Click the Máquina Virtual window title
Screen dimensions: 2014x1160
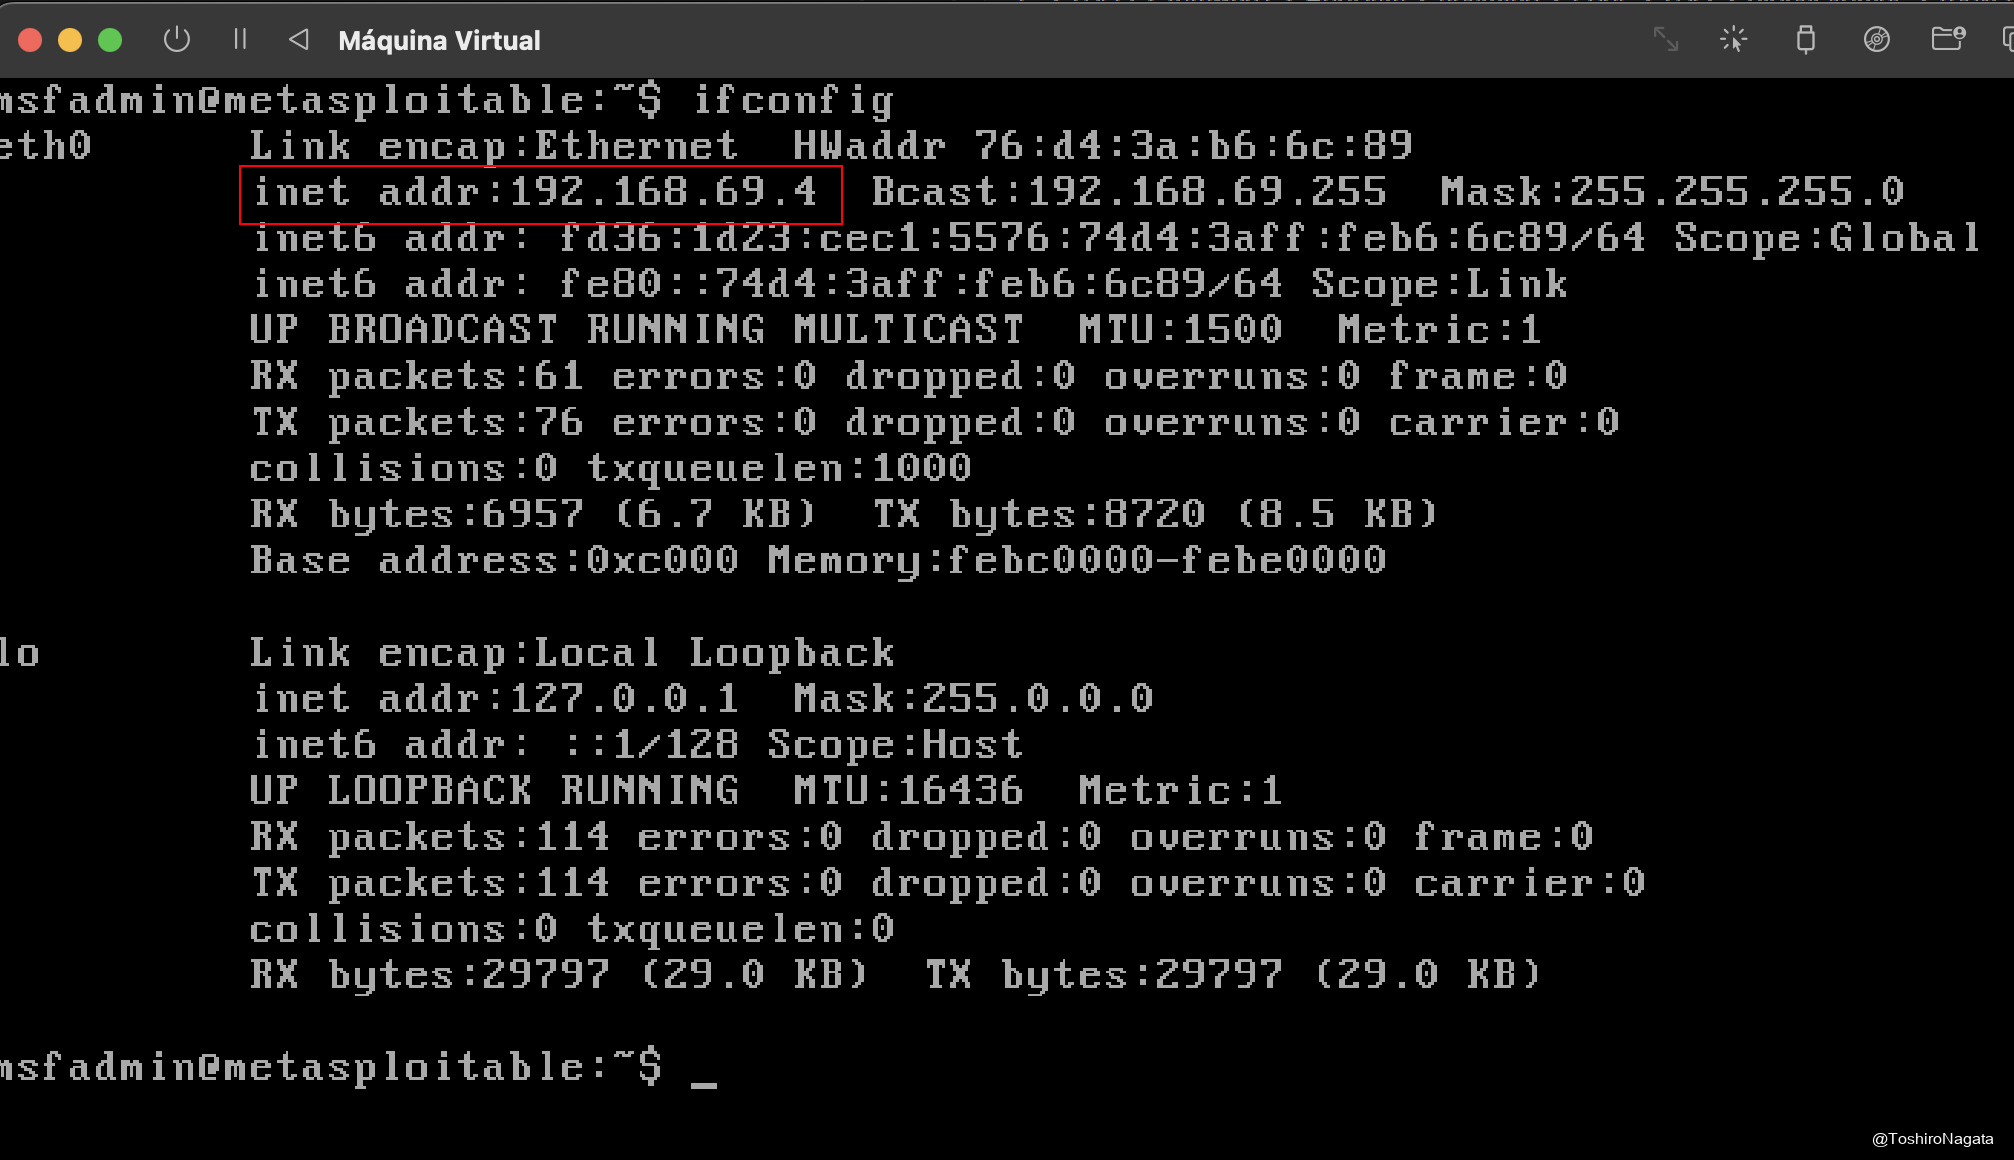[x=439, y=41]
